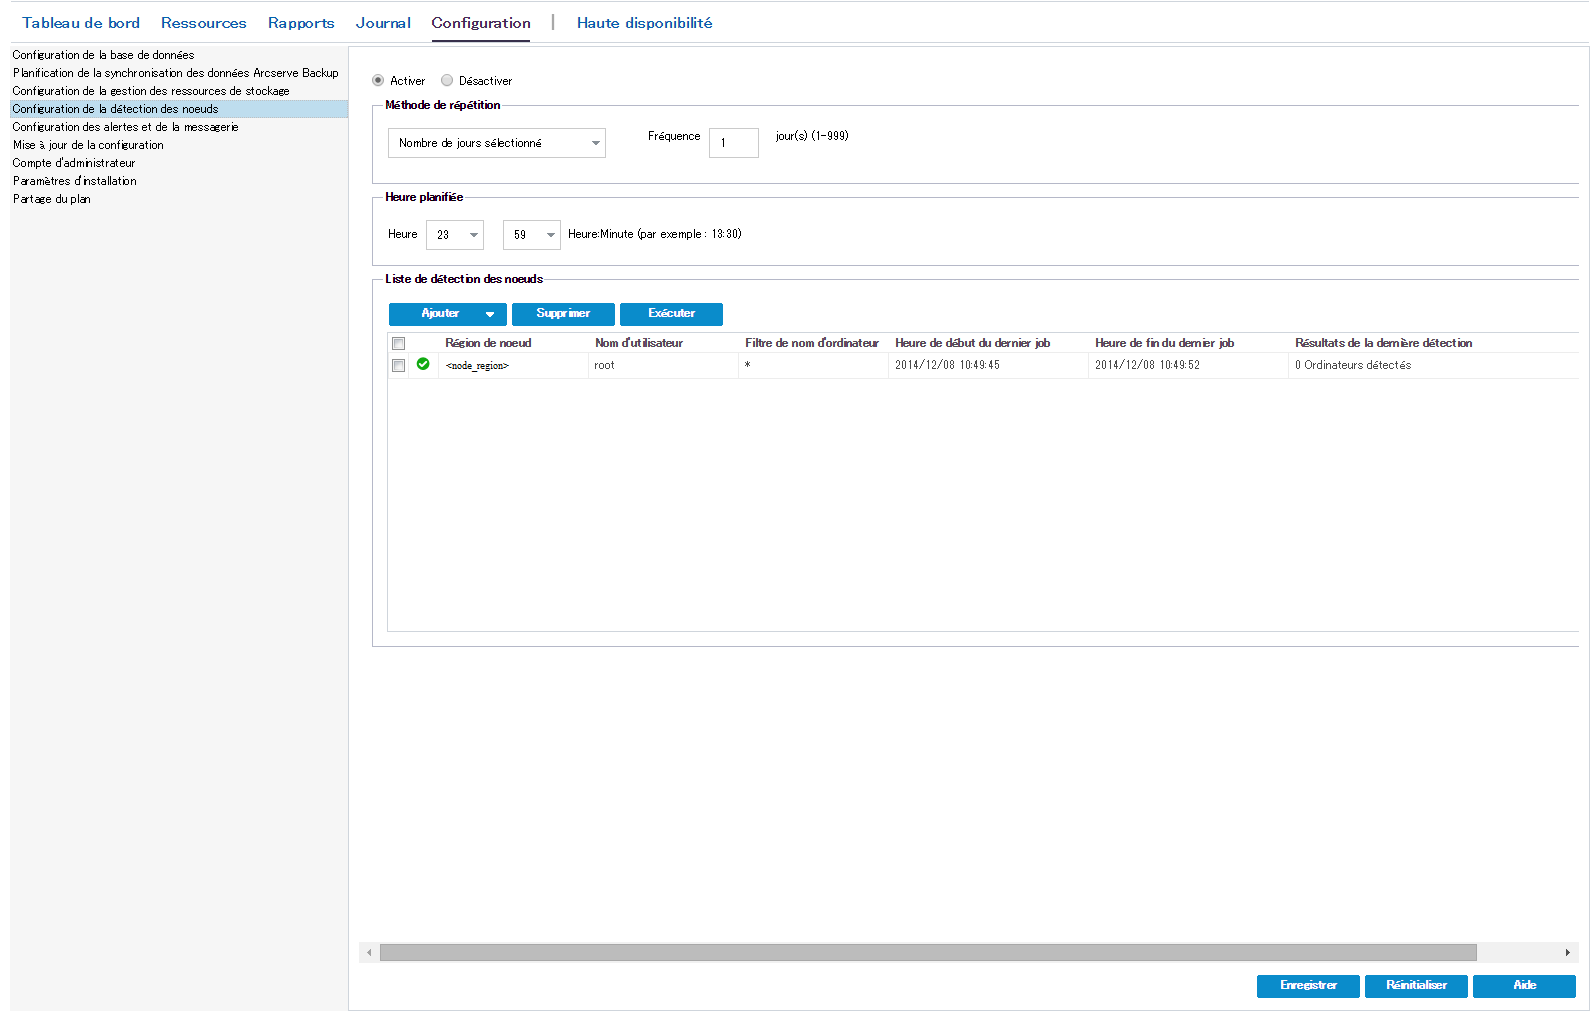Select the Configuration tab
The image size is (1596, 1015).
click(481, 23)
